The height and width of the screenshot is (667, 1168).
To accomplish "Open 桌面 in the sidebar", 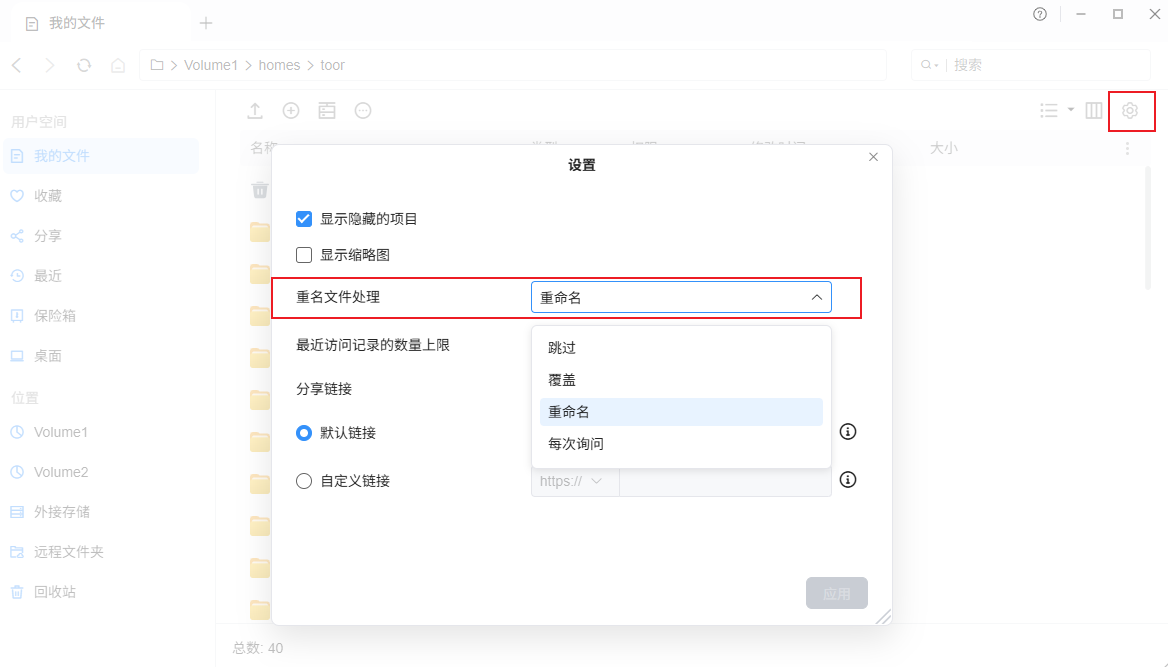I will pos(101,356).
